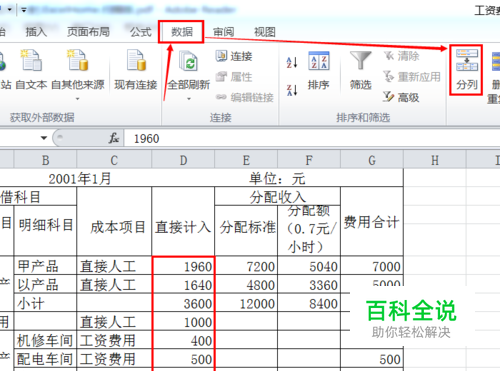Viewport: 500px width, 371px height.
Task: Select the cell with value 12000
Action: 246,303
